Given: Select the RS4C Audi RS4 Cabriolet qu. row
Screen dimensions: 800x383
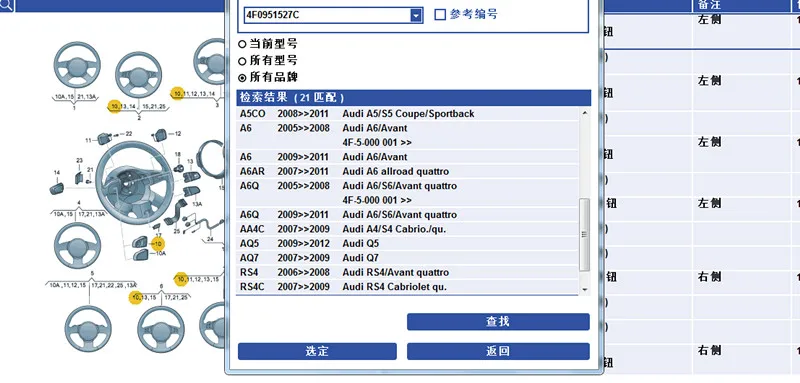Looking at the screenshot, I should pyautogui.click(x=408, y=287).
